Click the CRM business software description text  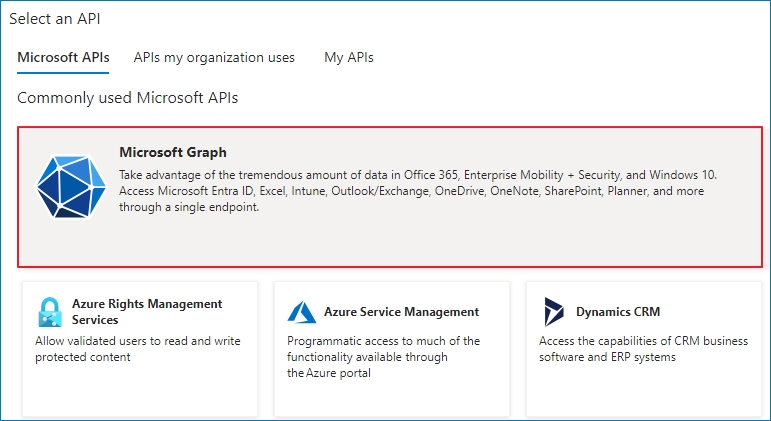(x=643, y=349)
